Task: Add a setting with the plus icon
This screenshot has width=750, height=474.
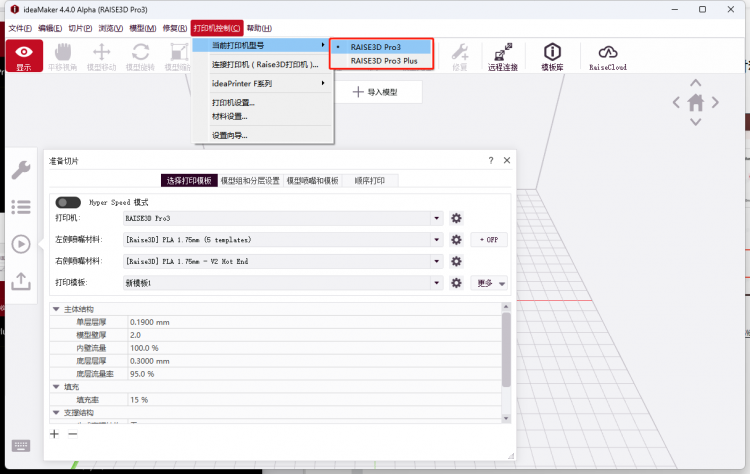Action: pyautogui.click(x=55, y=434)
